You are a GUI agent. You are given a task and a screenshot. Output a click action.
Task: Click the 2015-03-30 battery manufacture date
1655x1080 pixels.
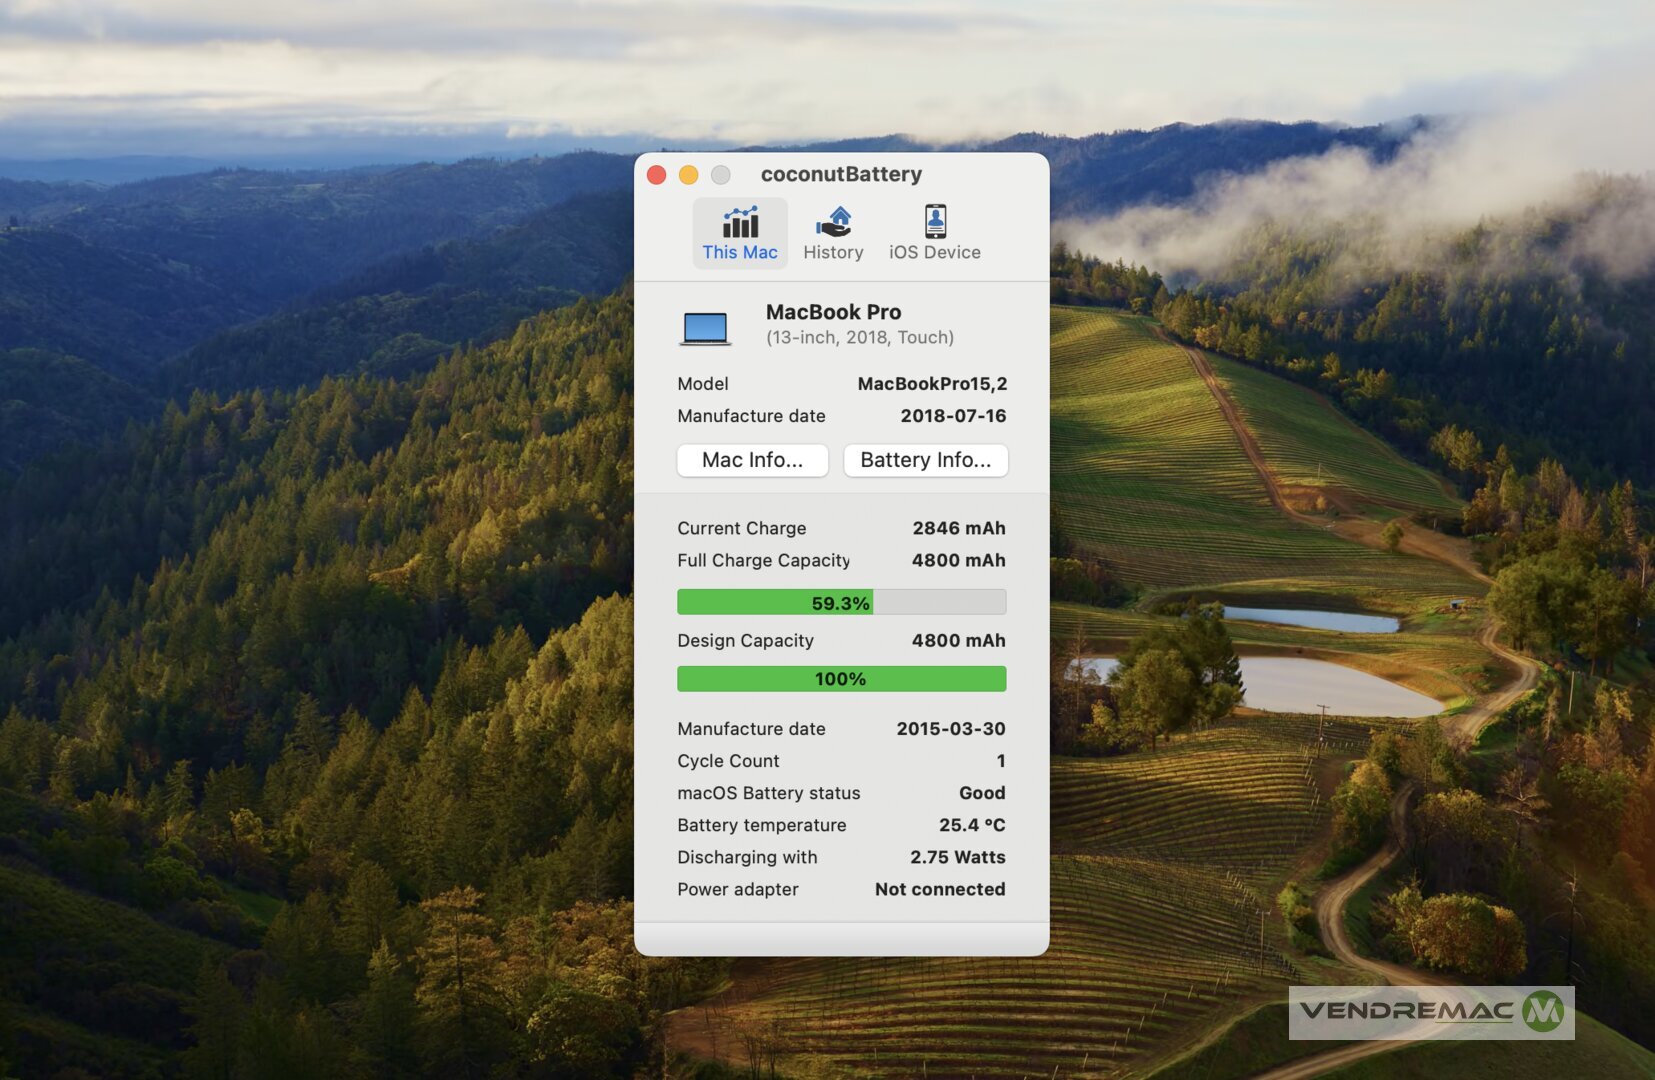(950, 729)
